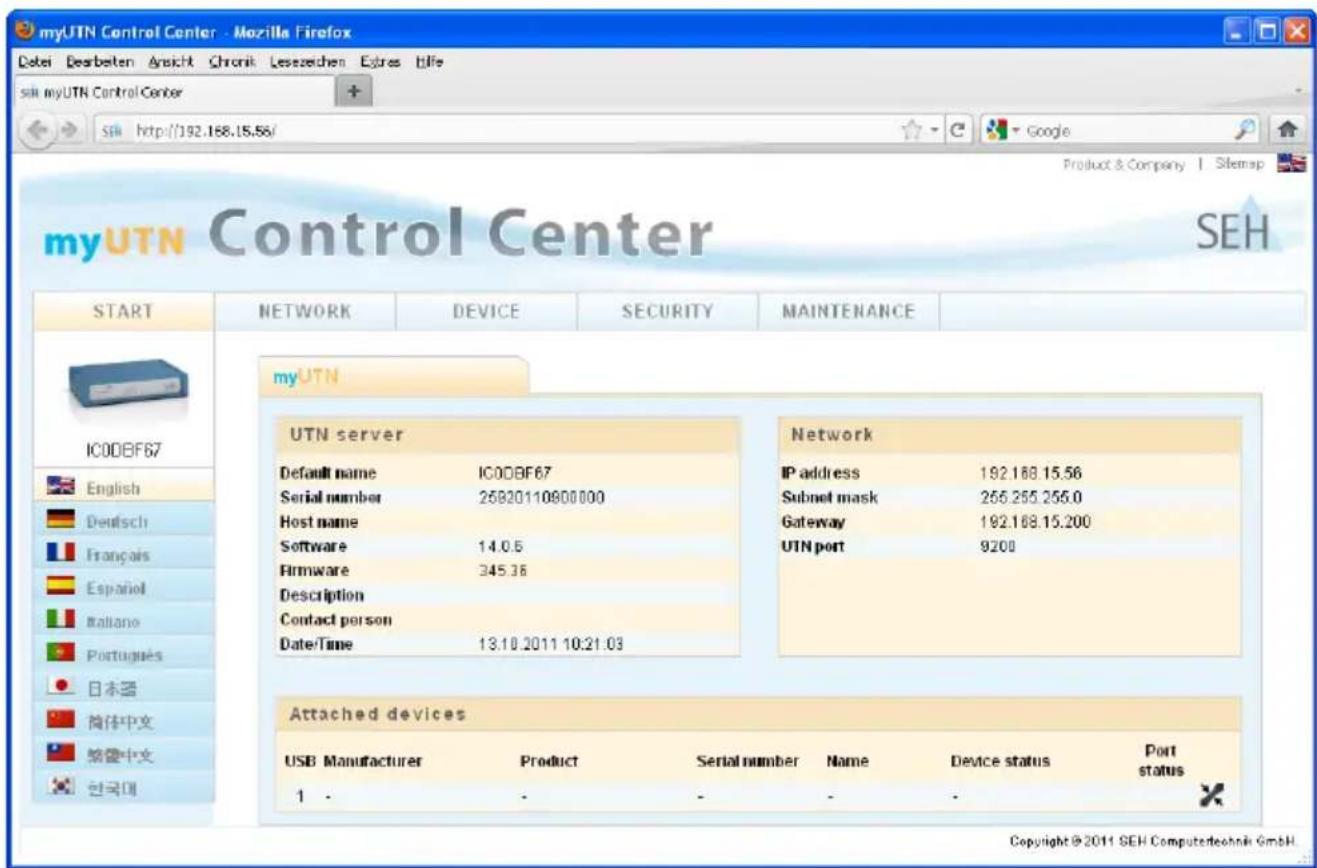The height and width of the screenshot is (868, 1317).
Task: Open a new tab with the plus button
Action: (x=353, y=93)
